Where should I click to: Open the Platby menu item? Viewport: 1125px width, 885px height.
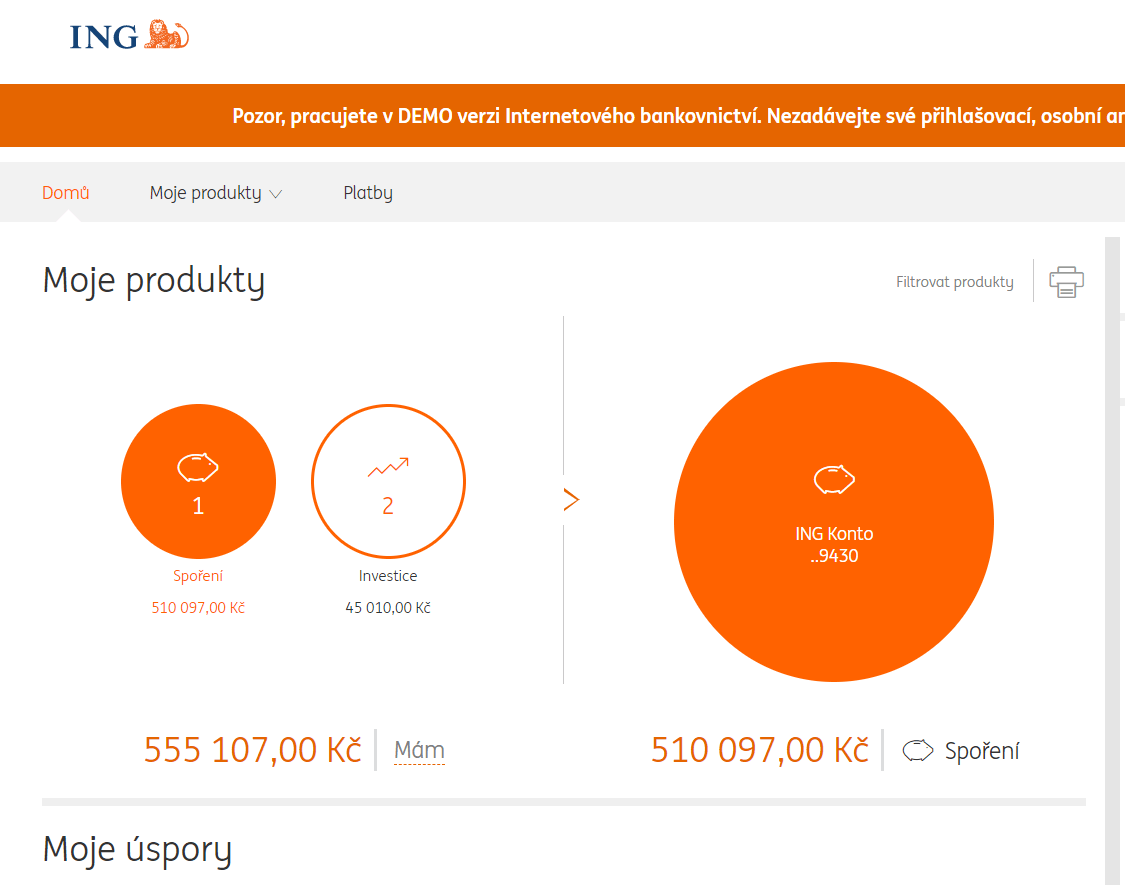368,193
